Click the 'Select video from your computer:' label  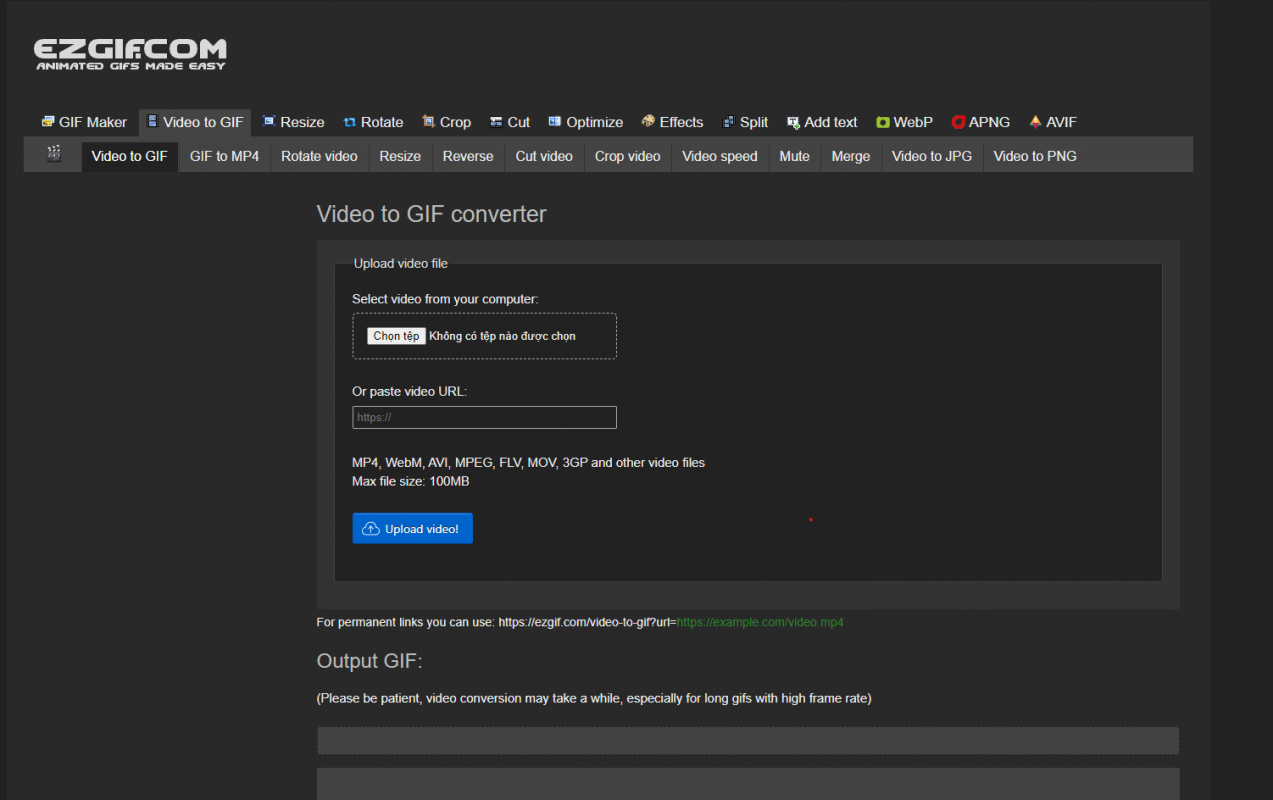click(x=445, y=299)
